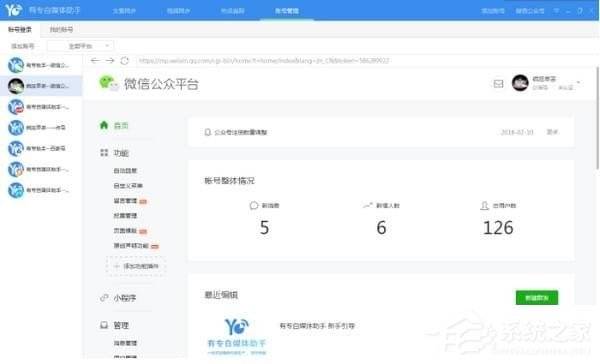
Task: Click the green WeChat logo beside 微信公众平台
Action: [108, 83]
